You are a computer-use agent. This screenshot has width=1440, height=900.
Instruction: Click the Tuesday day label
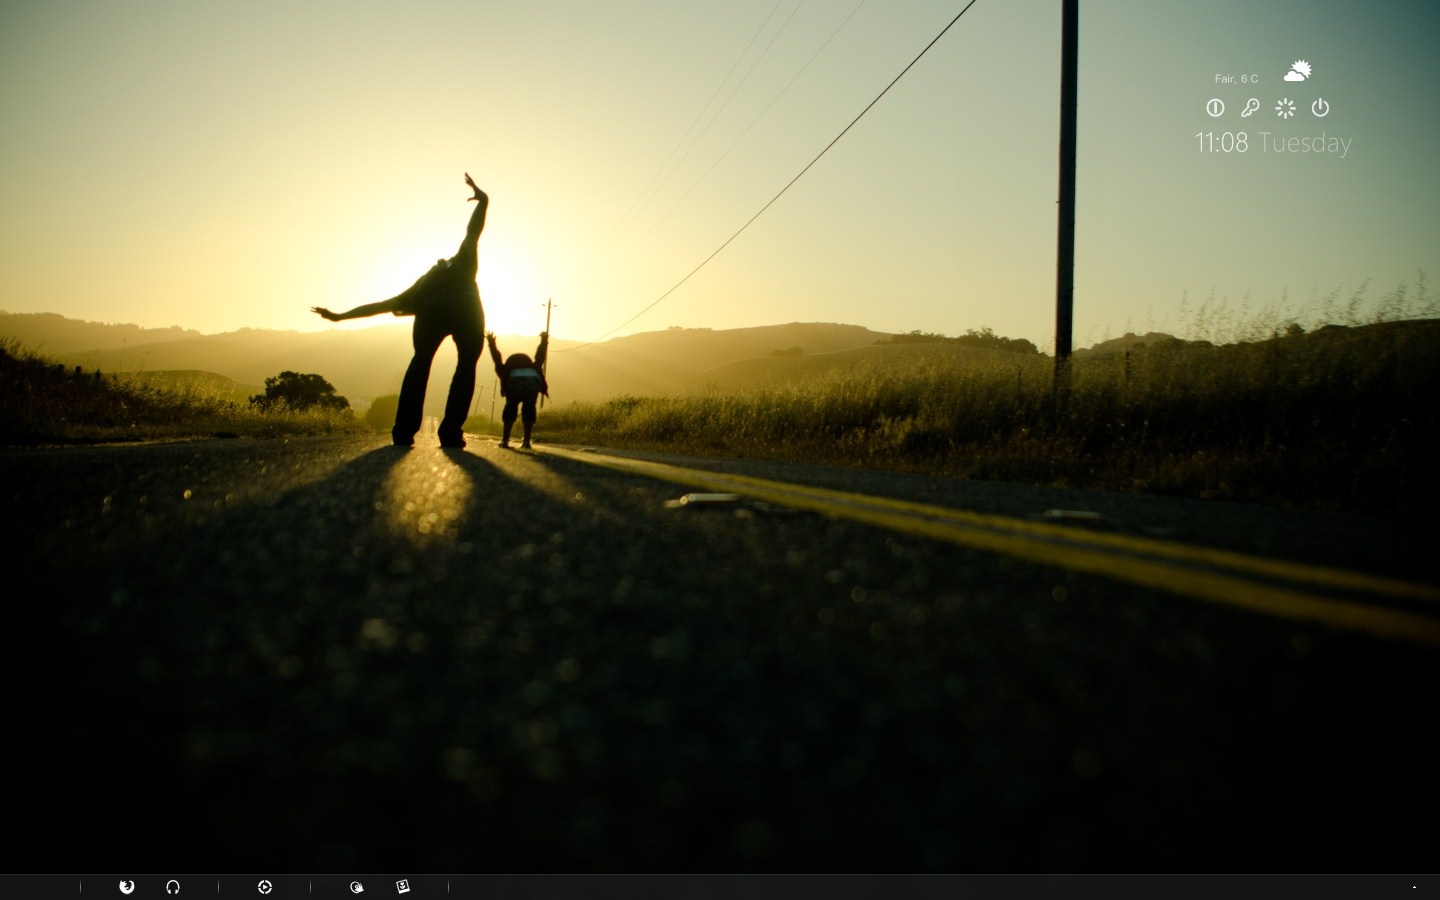(x=1305, y=143)
